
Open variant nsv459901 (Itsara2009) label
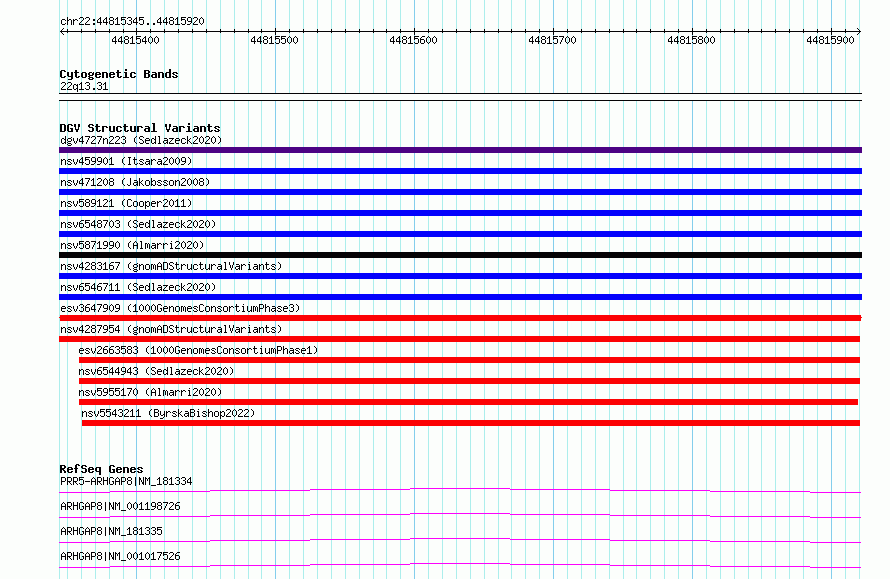[126, 161]
